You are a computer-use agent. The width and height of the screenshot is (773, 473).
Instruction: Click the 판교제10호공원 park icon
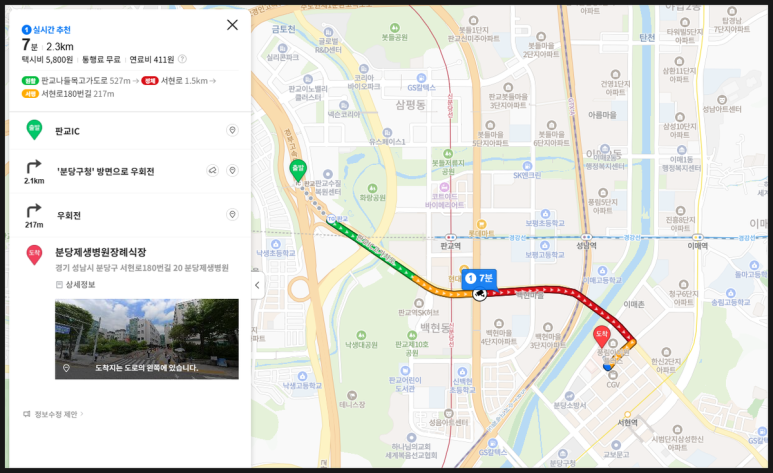pos(412,335)
